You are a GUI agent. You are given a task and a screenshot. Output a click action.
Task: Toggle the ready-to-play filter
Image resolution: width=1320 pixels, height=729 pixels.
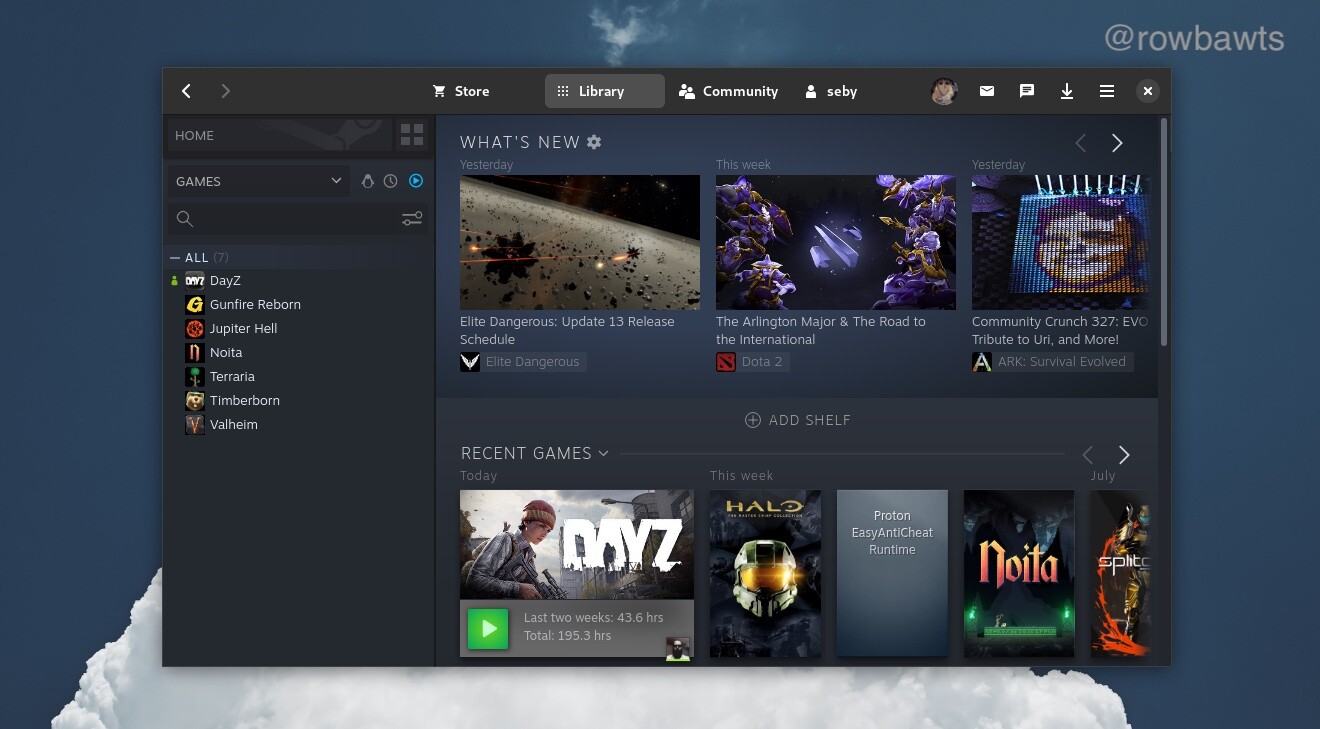(x=416, y=181)
